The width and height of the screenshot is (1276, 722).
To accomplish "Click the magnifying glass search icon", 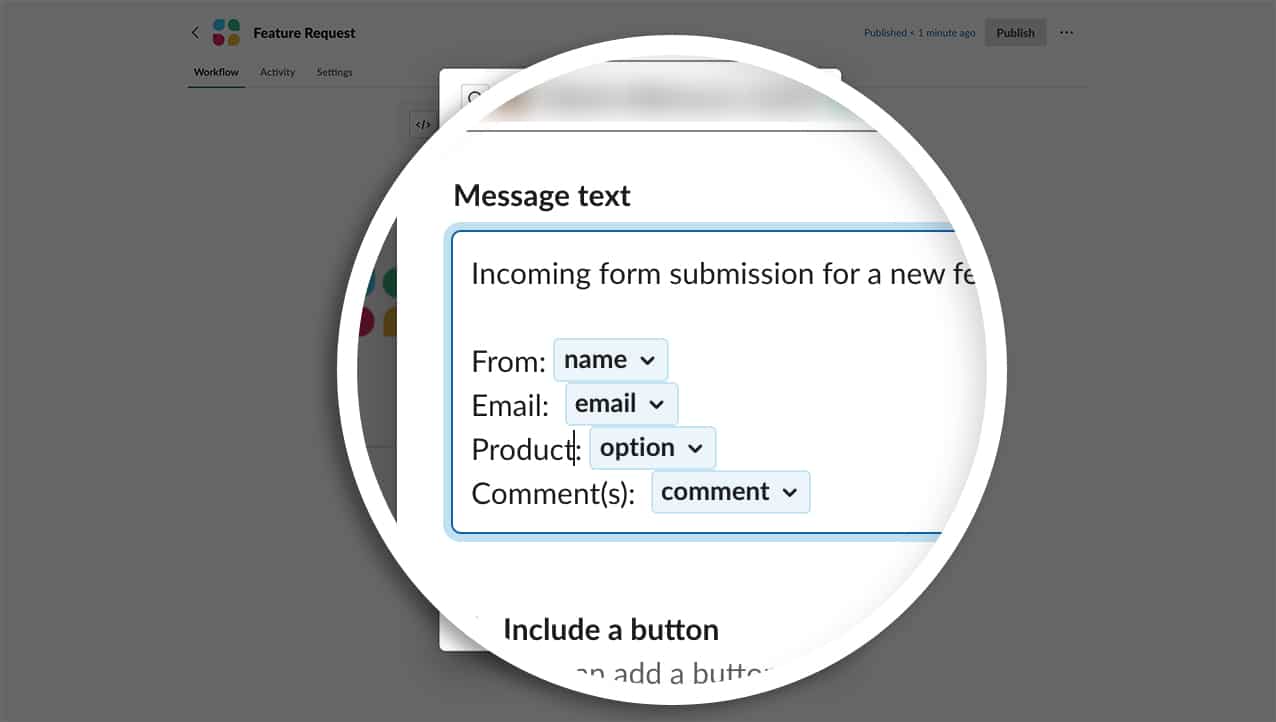I will [x=476, y=97].
